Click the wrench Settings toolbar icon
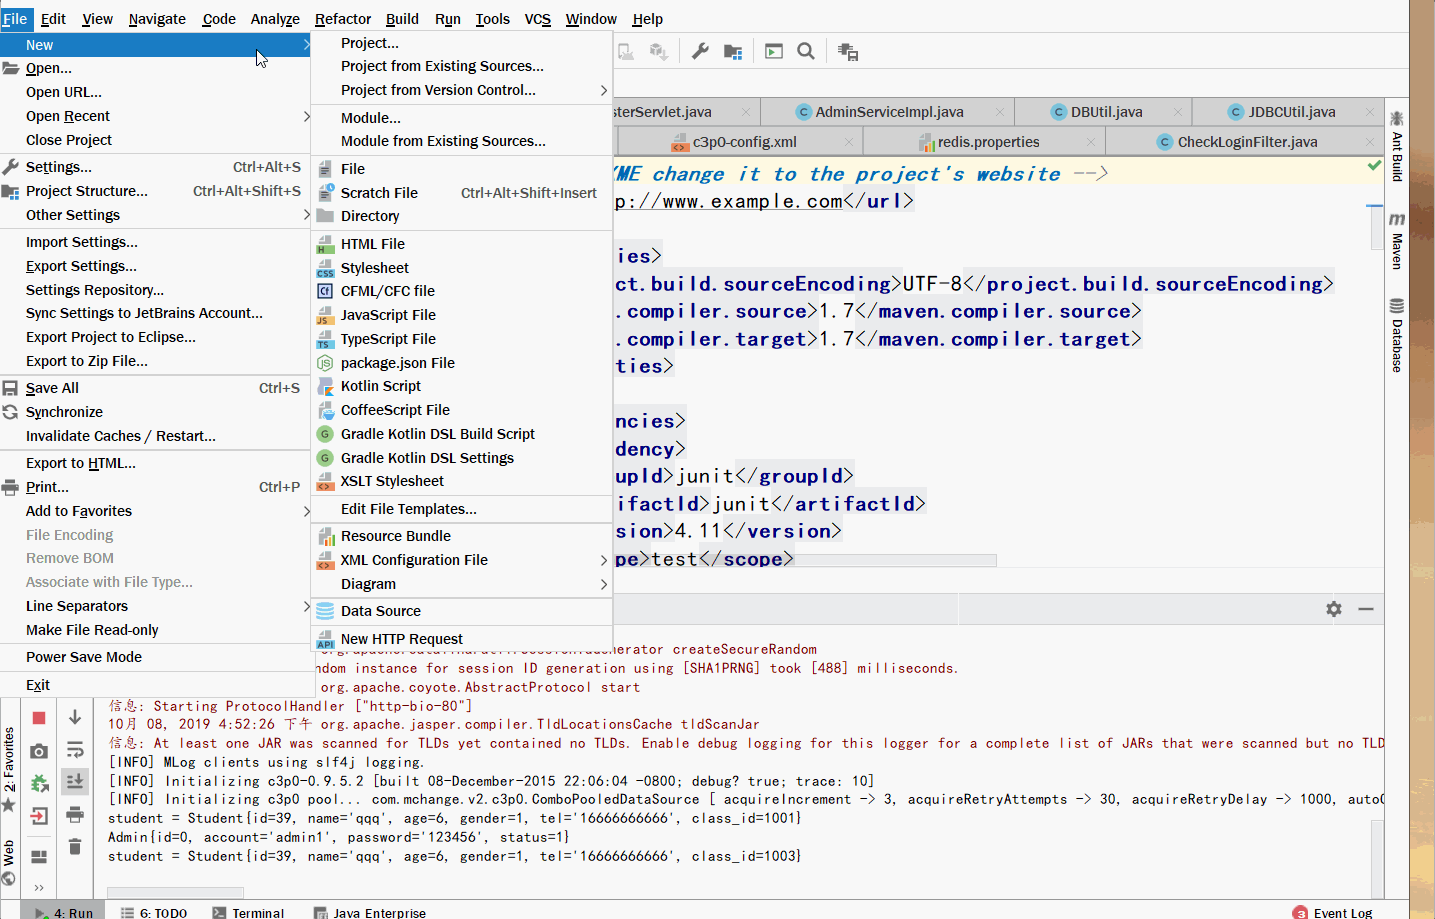Viewport: 1435px width, 919px height. click(700, 51)
